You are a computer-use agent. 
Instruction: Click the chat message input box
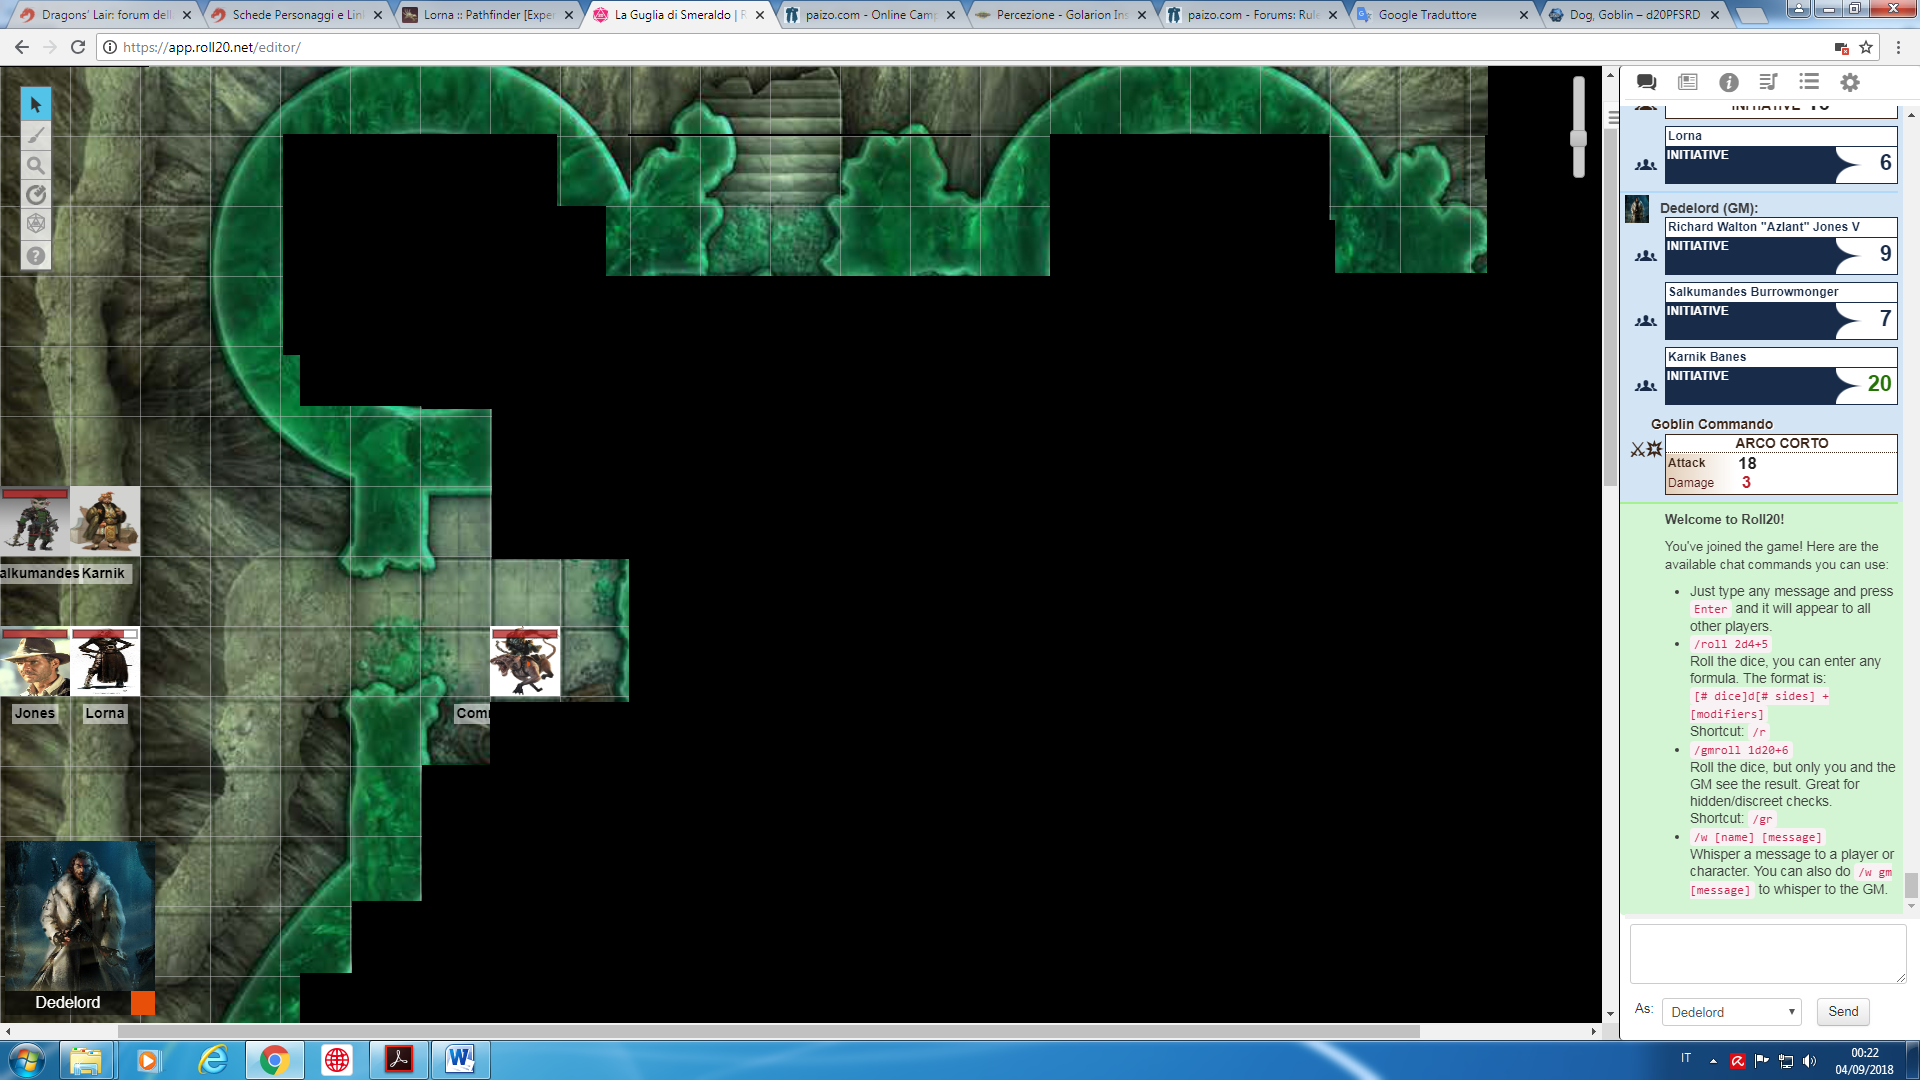[x=1767, y=953]
